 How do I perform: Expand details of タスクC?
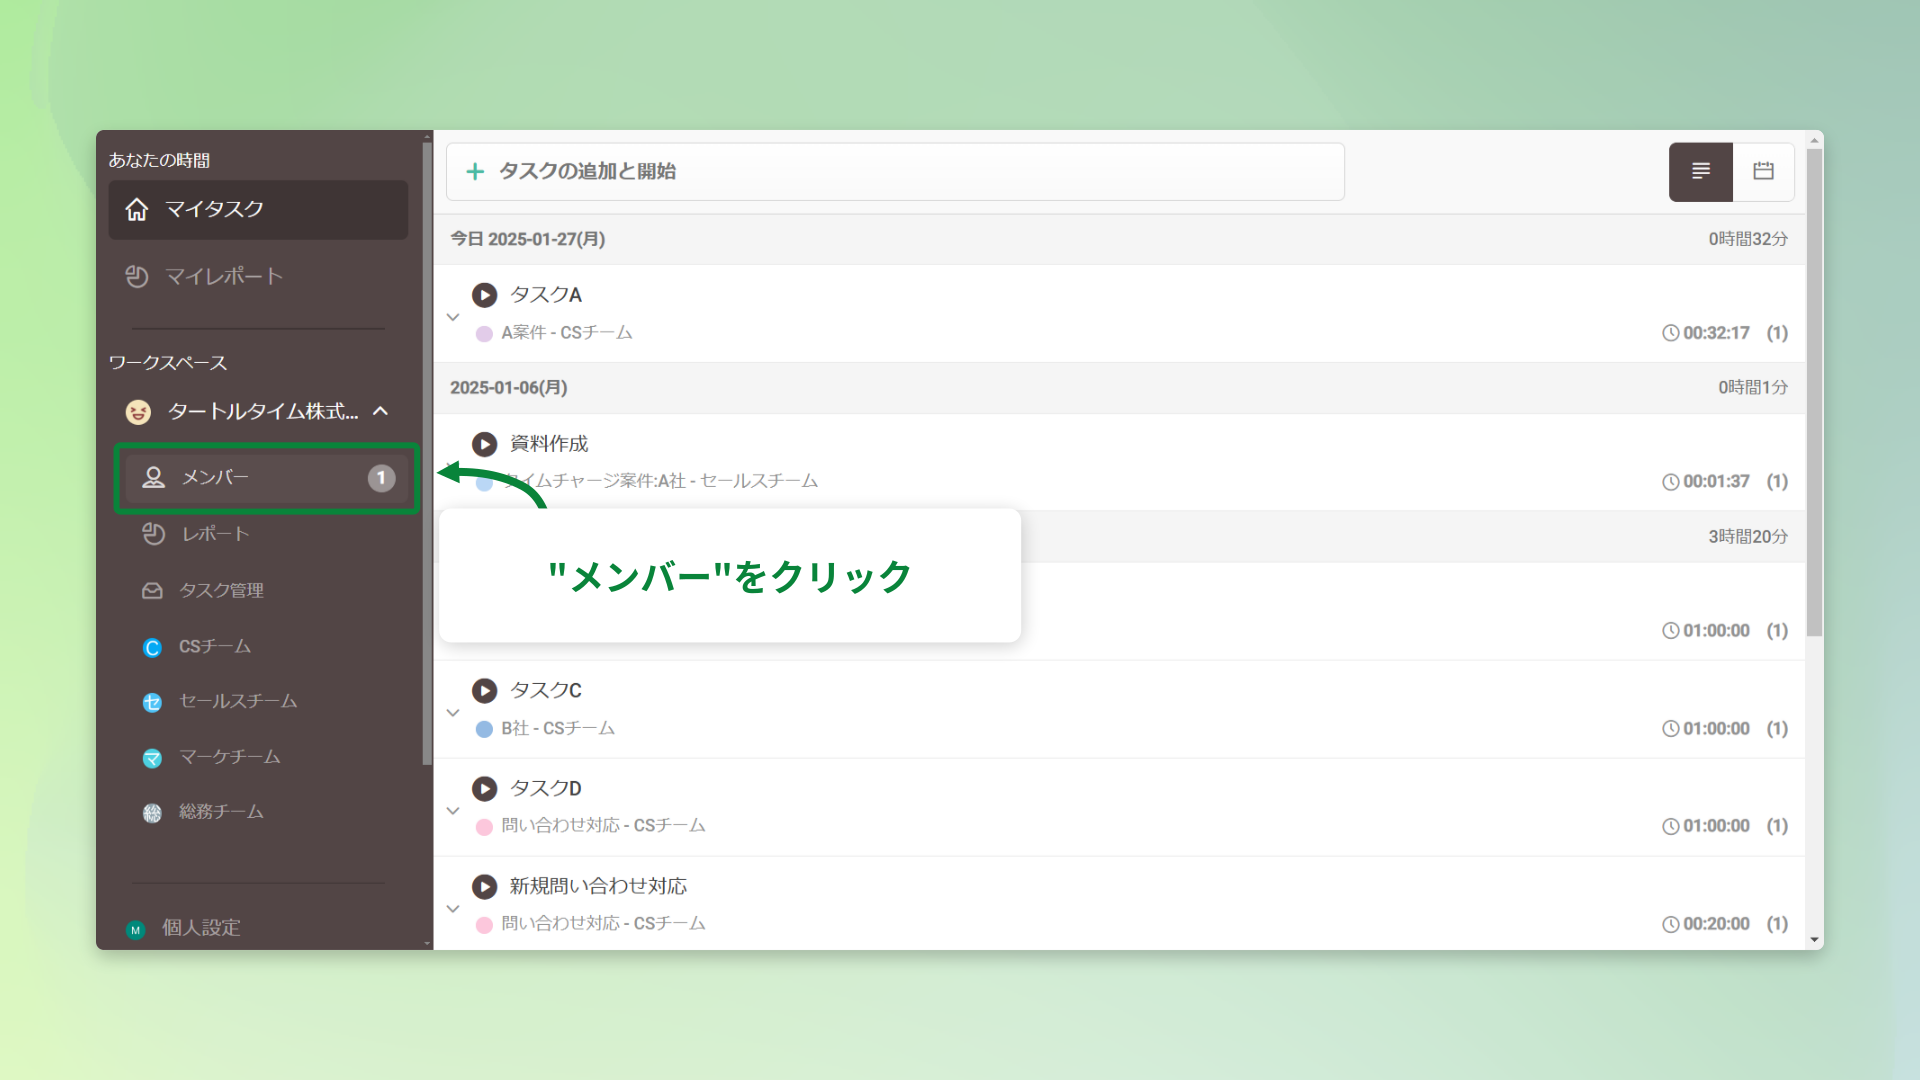pos(453,712)
